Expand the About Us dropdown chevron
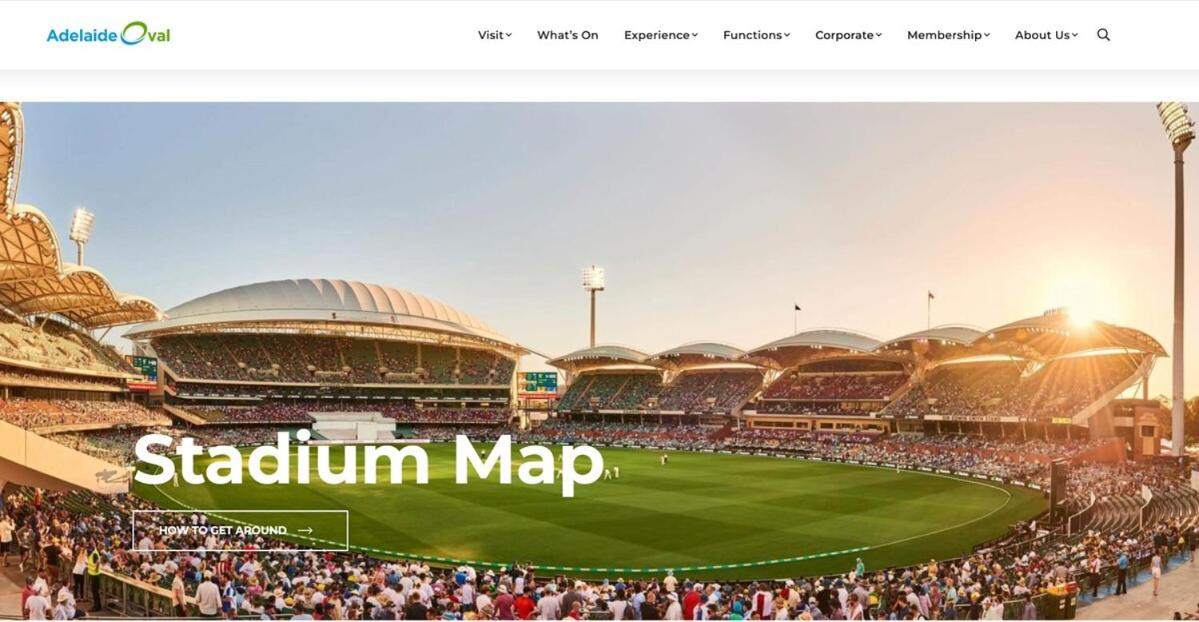 click(1074, 35)
